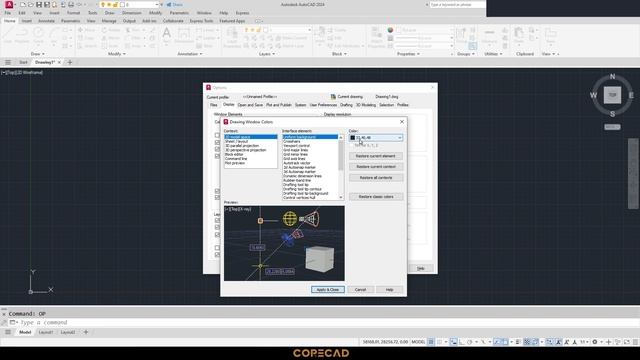Screen dimensions: 640x360
Task: Click the 3D scene Preview thumbnail
Action: pos(284,243)
